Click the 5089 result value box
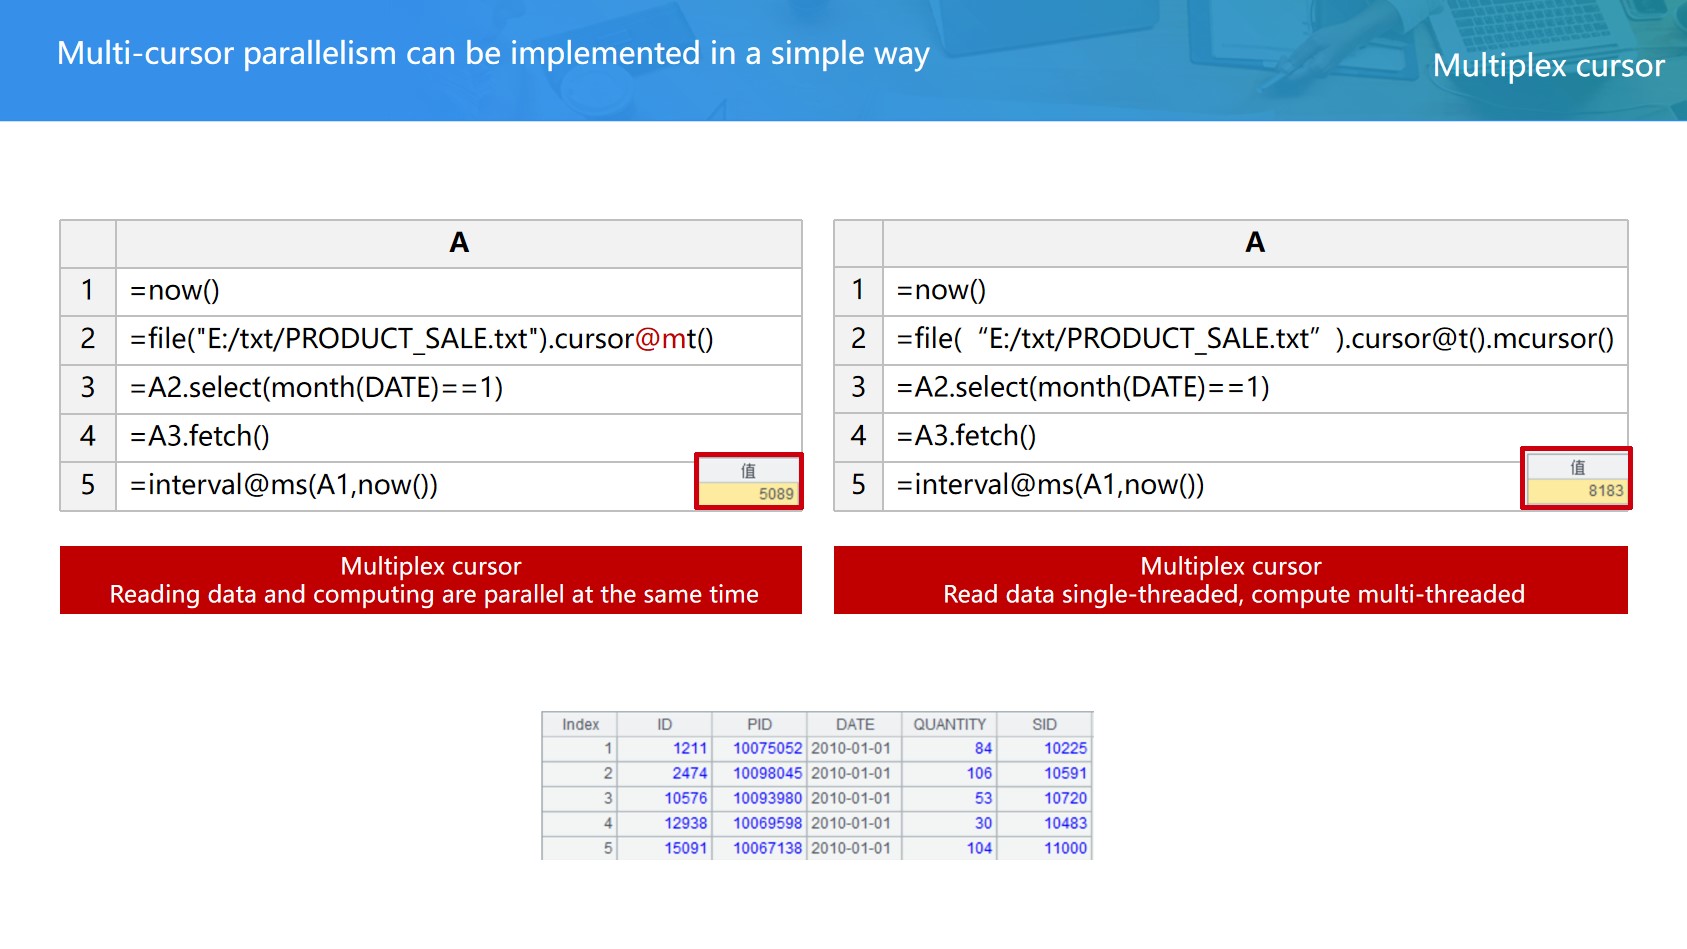Viewport: 1687px width, 949px height. 749,492
